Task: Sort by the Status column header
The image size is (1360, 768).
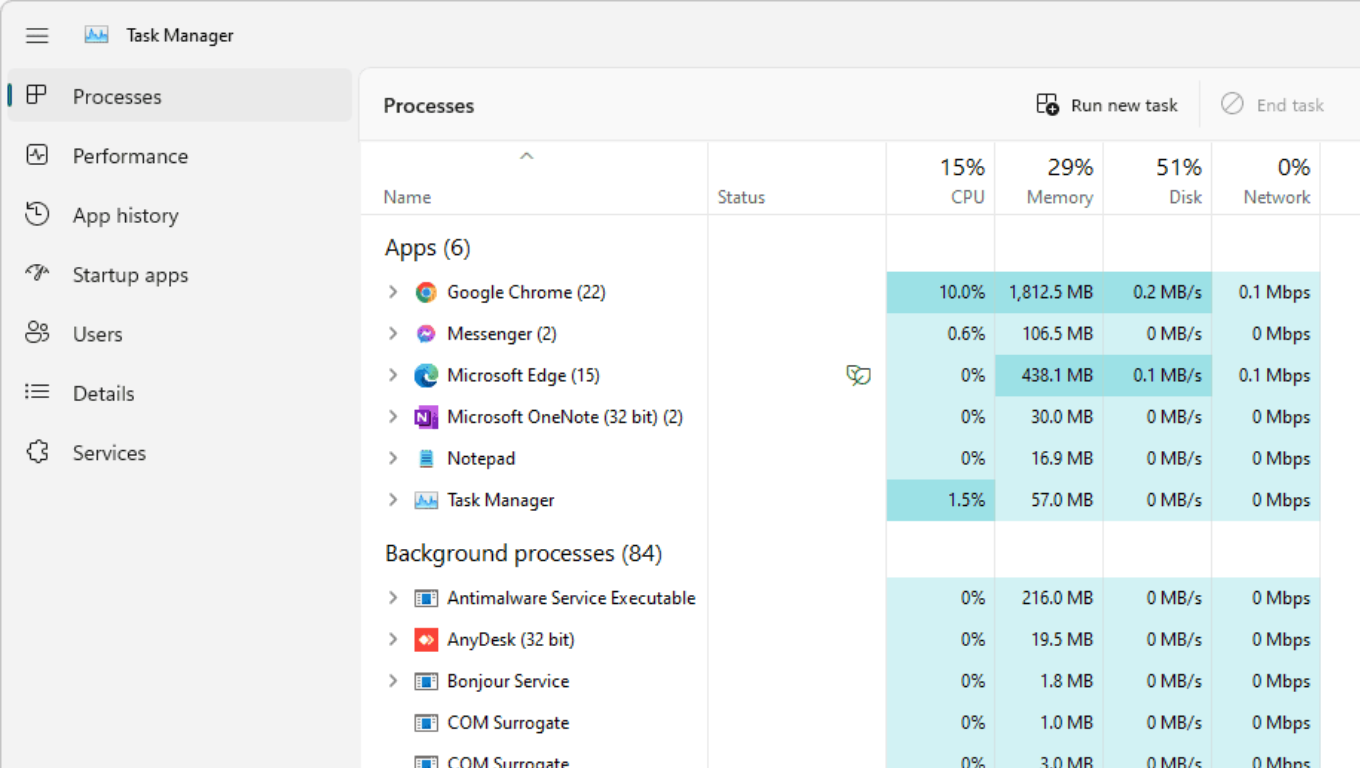Action: coord(741,197)
